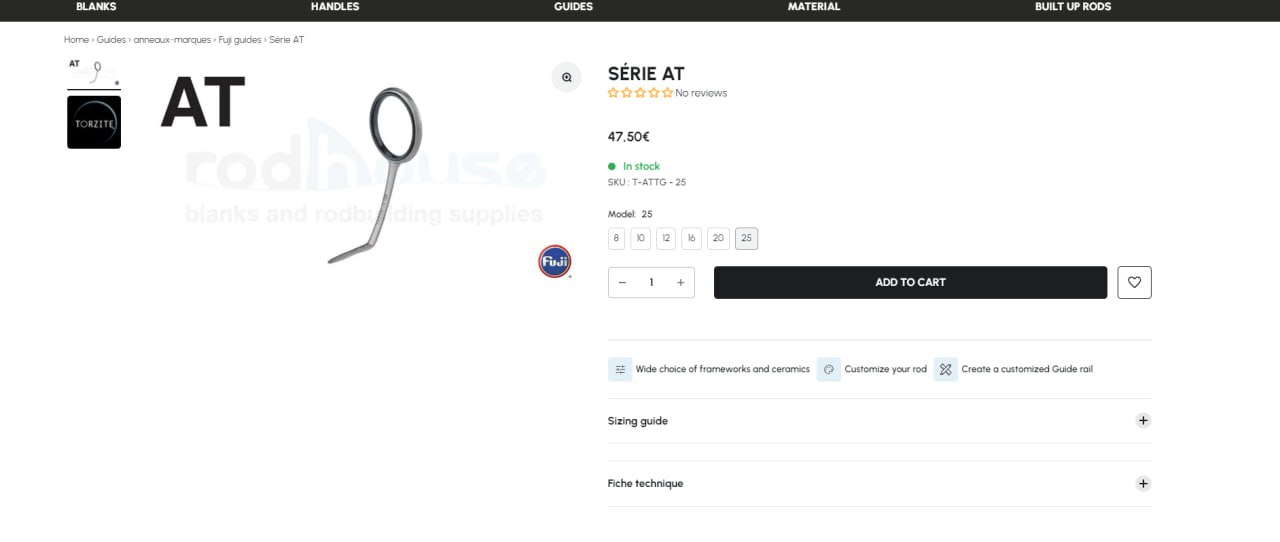Select model size 20
1280x542 pixels.
click(718, 238)
